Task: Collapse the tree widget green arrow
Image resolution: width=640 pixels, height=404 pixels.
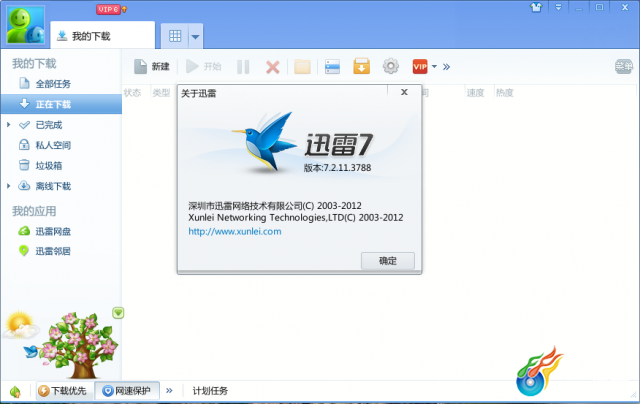Action: (x=118, y=313)
